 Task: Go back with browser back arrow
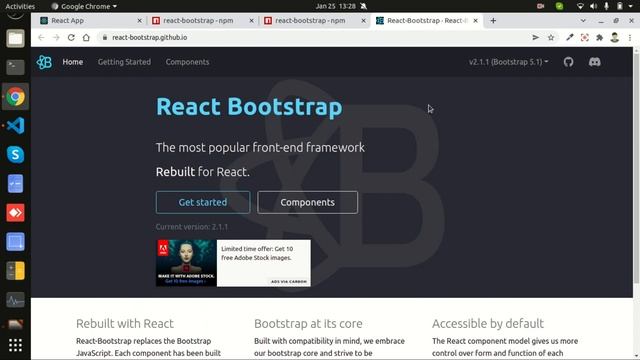(41, 38)
